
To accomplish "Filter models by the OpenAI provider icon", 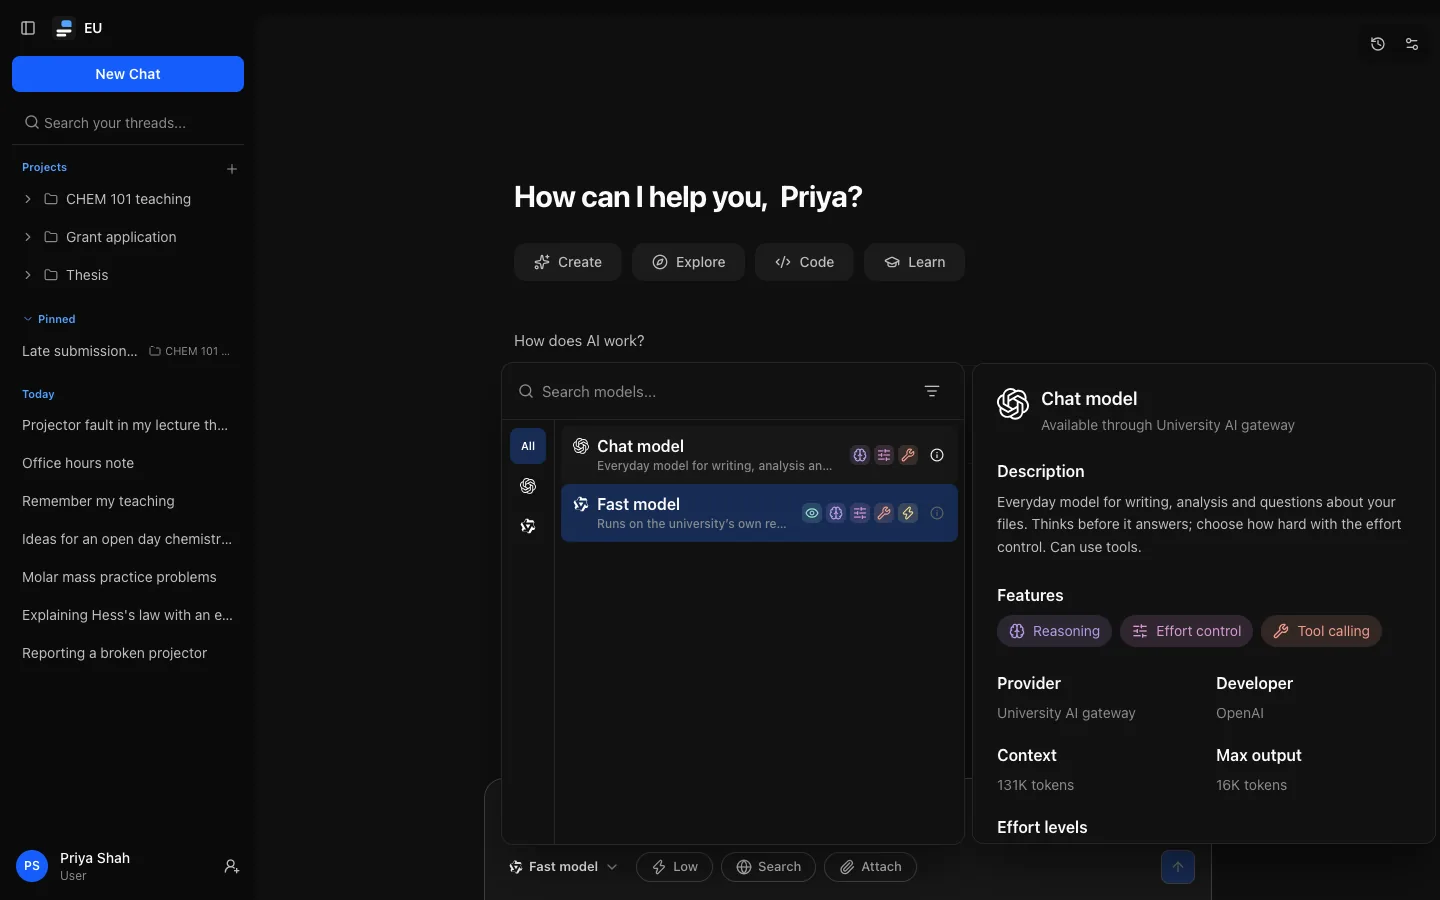I will pos(528,486).
